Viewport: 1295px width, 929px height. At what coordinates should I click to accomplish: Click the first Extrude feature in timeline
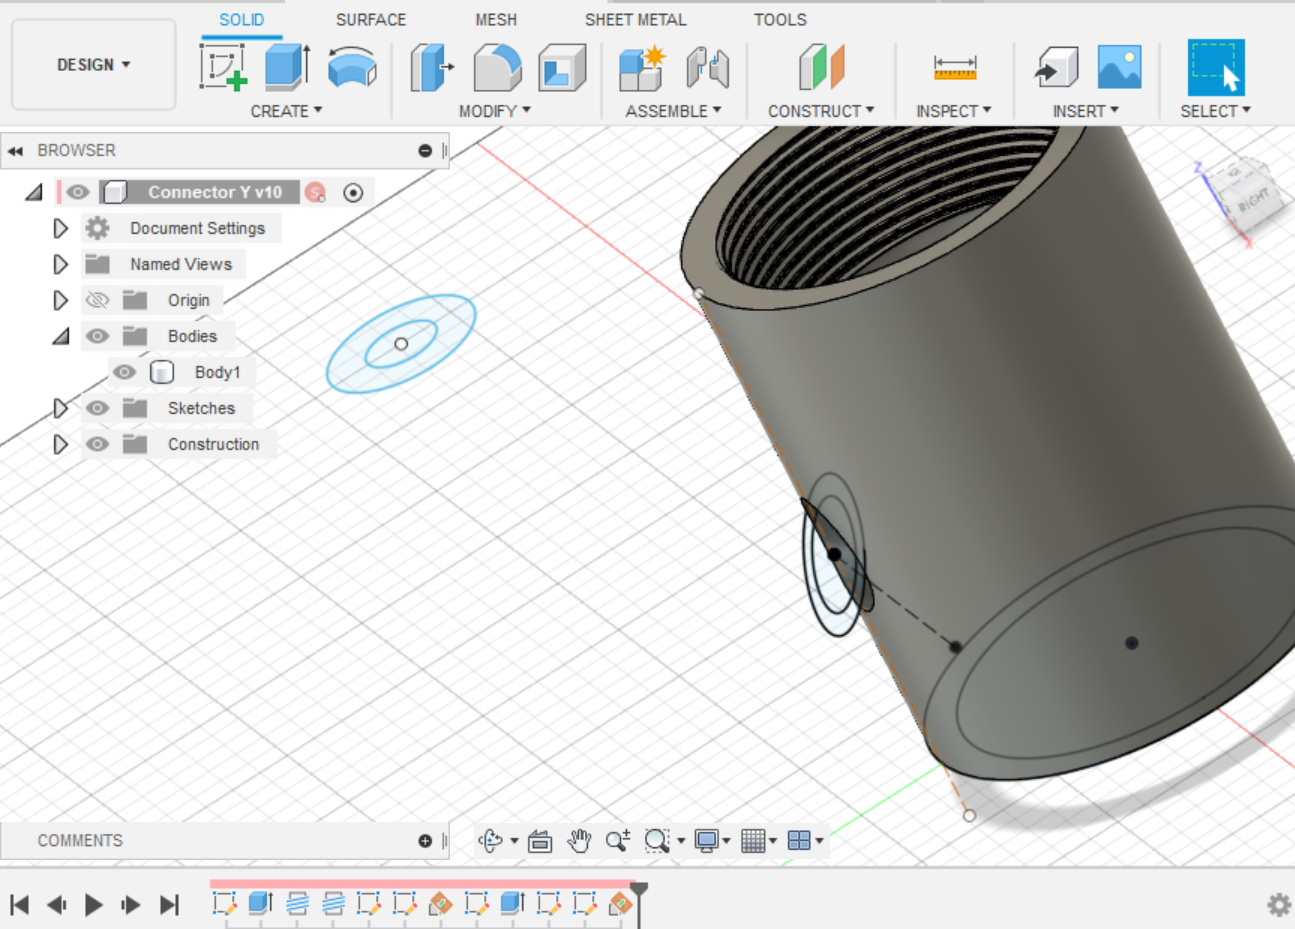coord(259,903)
